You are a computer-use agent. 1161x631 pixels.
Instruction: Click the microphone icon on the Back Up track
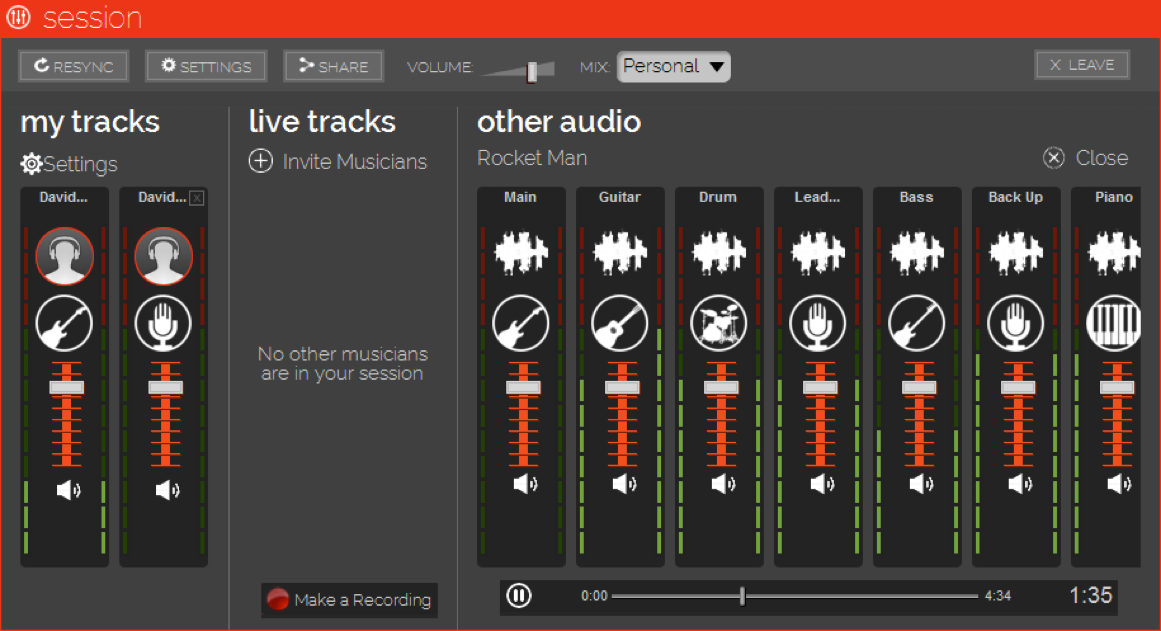(x=1016, y=323)
